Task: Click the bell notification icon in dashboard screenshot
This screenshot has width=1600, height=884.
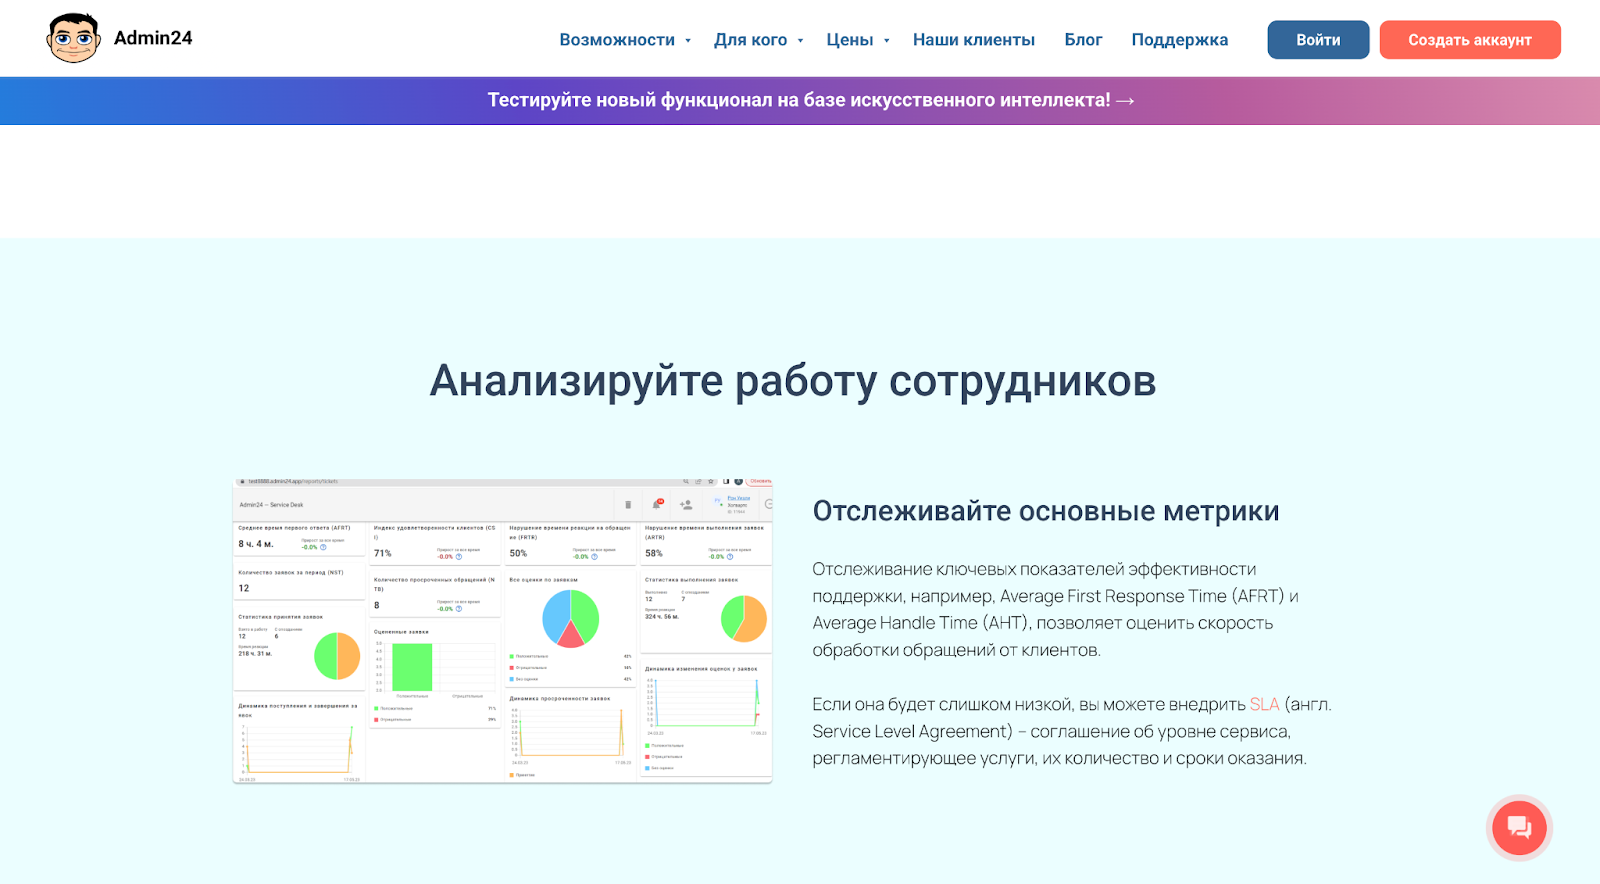Action: (657, 504)
